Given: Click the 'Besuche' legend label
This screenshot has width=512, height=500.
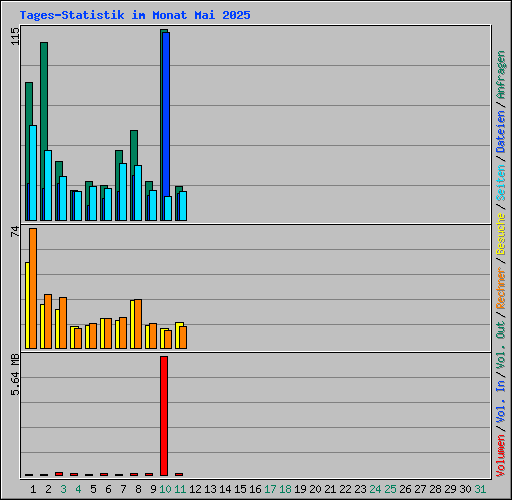Looking at the screenshot, I should (501, 234).
